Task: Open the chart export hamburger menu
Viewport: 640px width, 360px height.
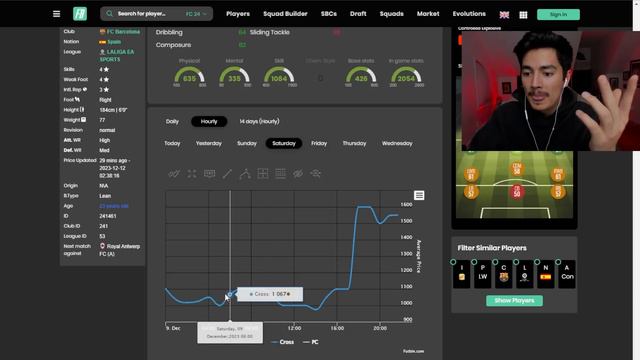Action: pos(419,196)
